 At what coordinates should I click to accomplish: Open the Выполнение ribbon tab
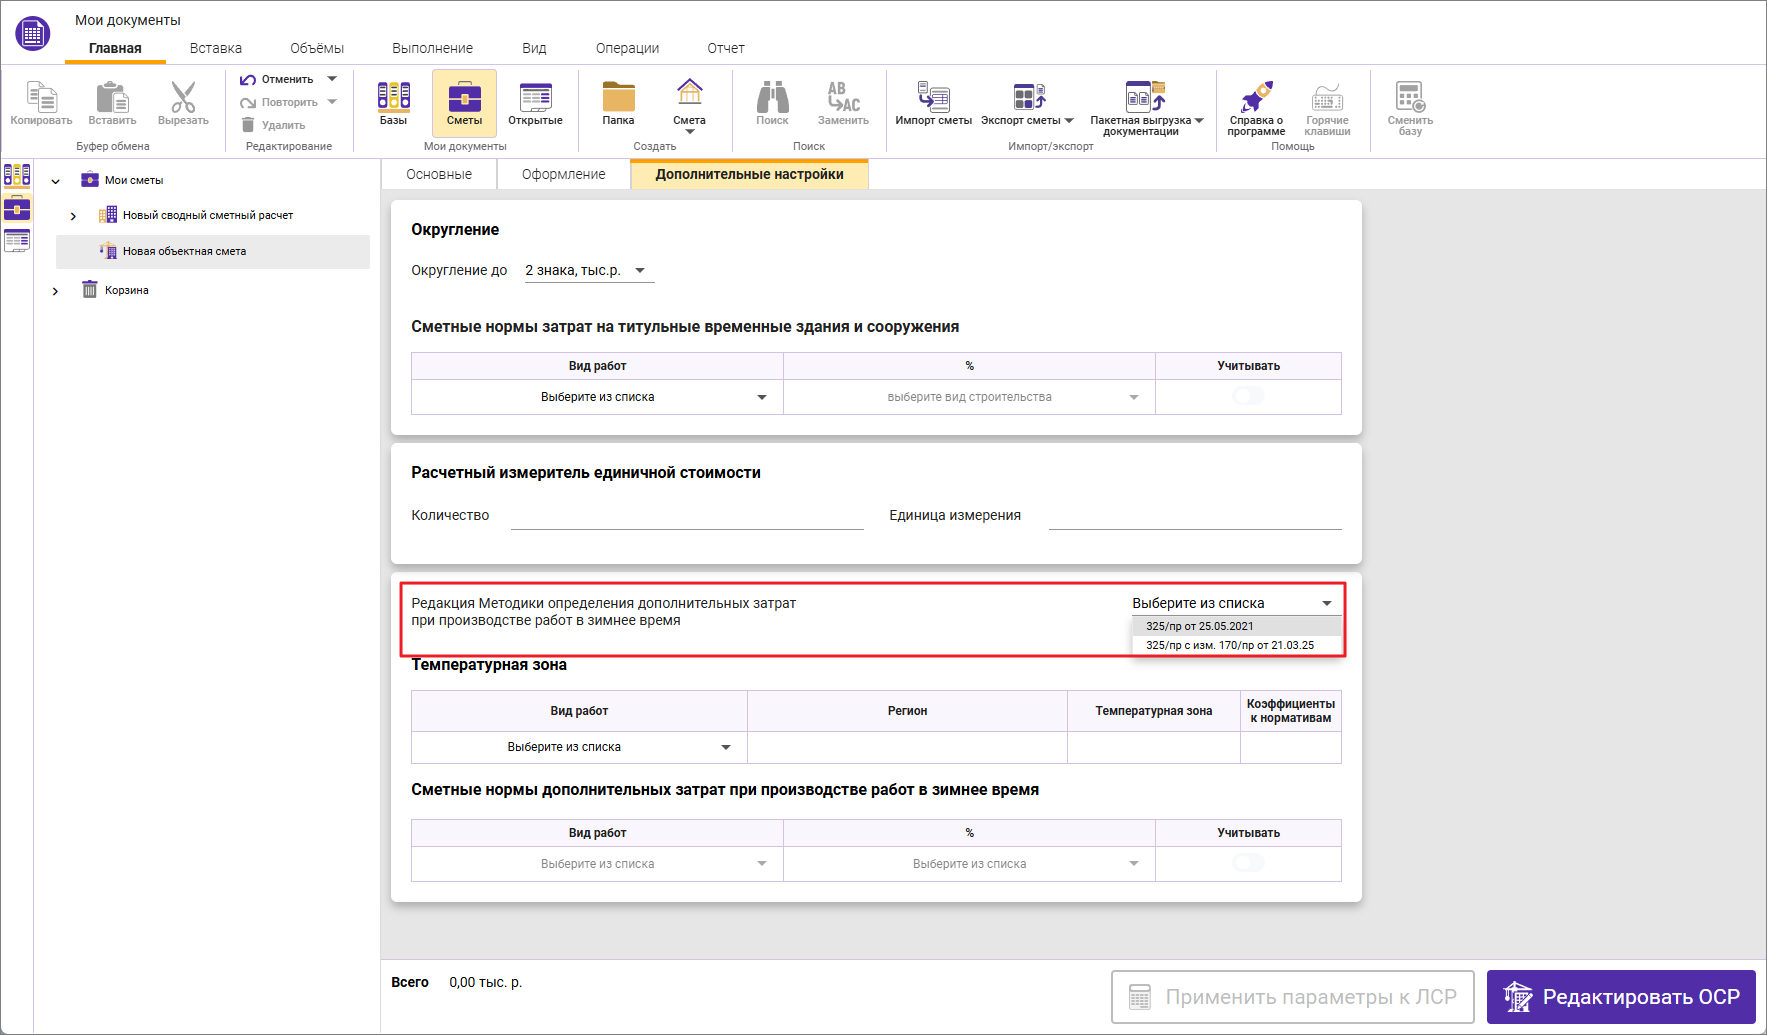[x=432, y=48]
